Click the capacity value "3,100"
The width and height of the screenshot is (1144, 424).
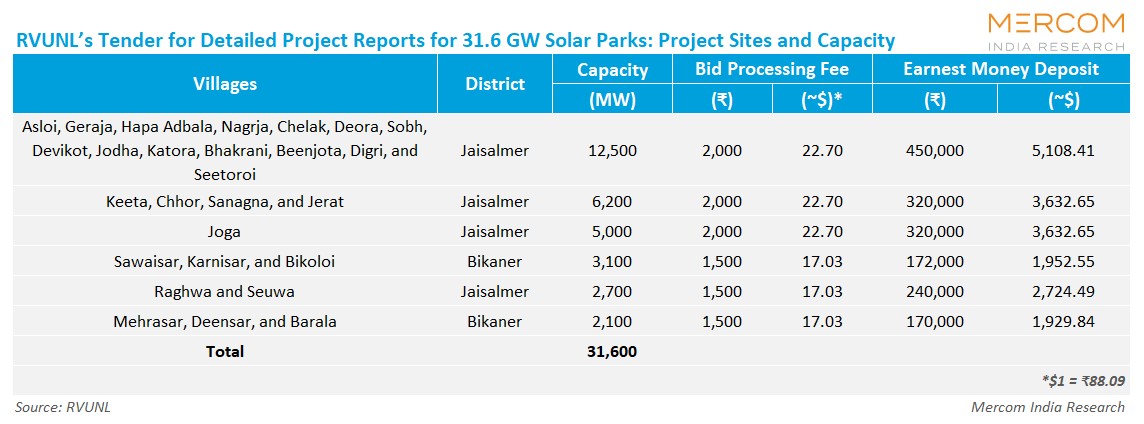pyautogui.click(x=612, y=261)
